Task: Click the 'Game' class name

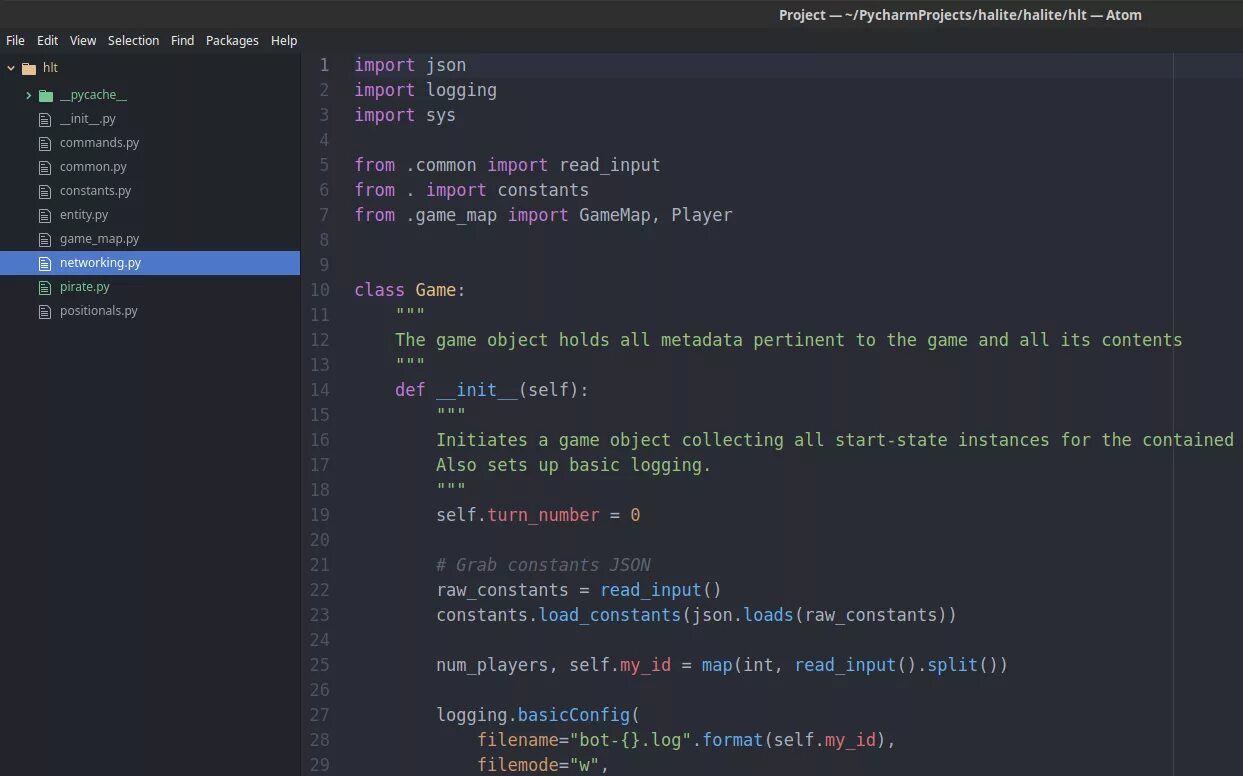Action: pos(436,290)
